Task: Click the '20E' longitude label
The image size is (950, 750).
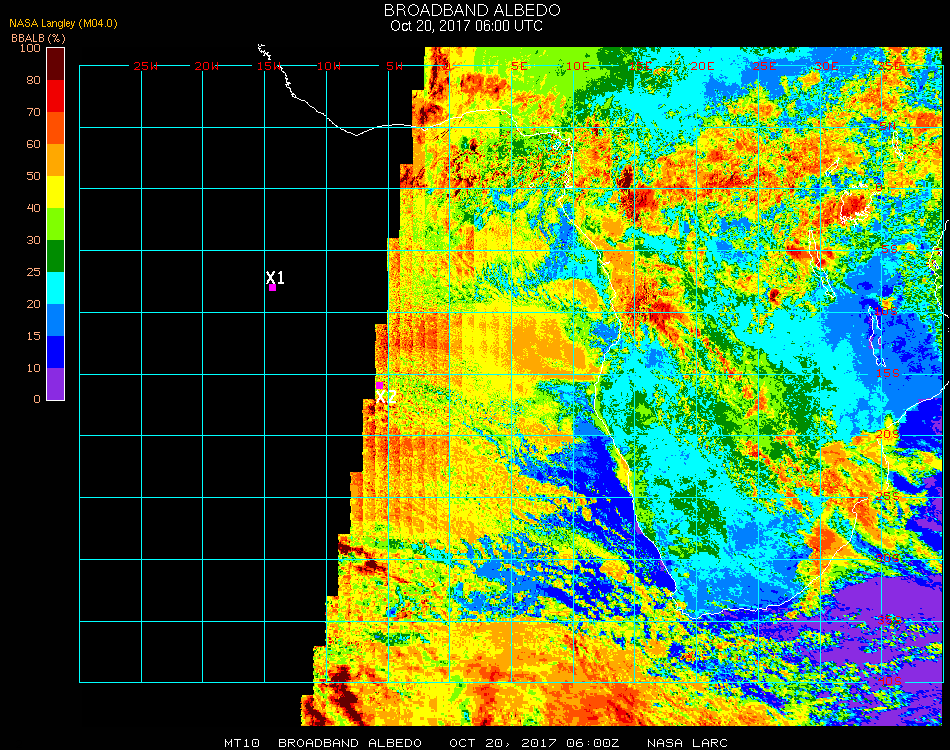Action: coord(702,66)
